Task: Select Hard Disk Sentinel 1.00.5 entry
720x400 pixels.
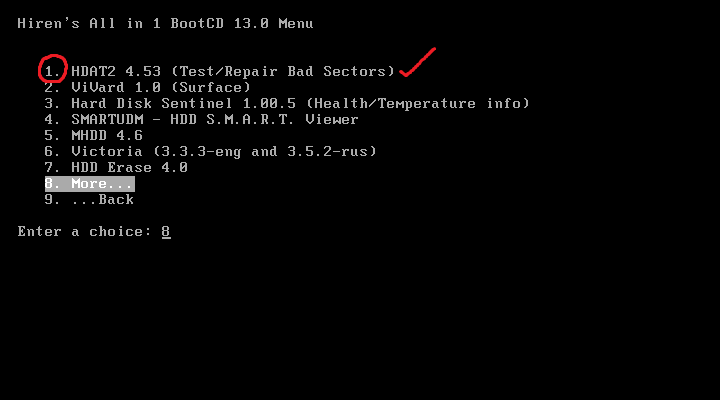Action: tap(300, 104)
